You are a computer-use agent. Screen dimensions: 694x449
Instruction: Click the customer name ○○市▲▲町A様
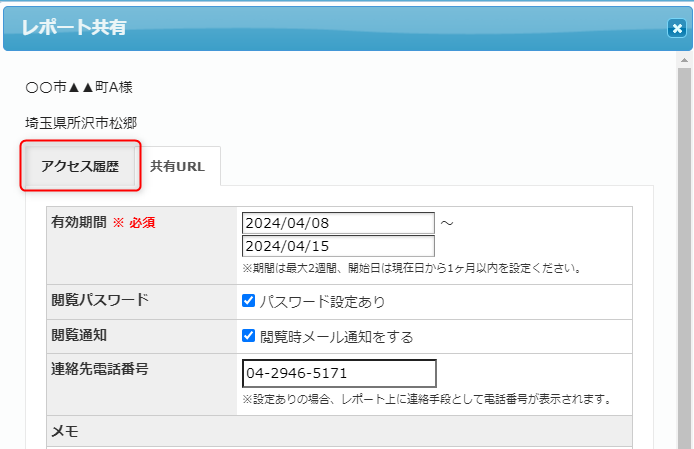click(x=79, y=87)
